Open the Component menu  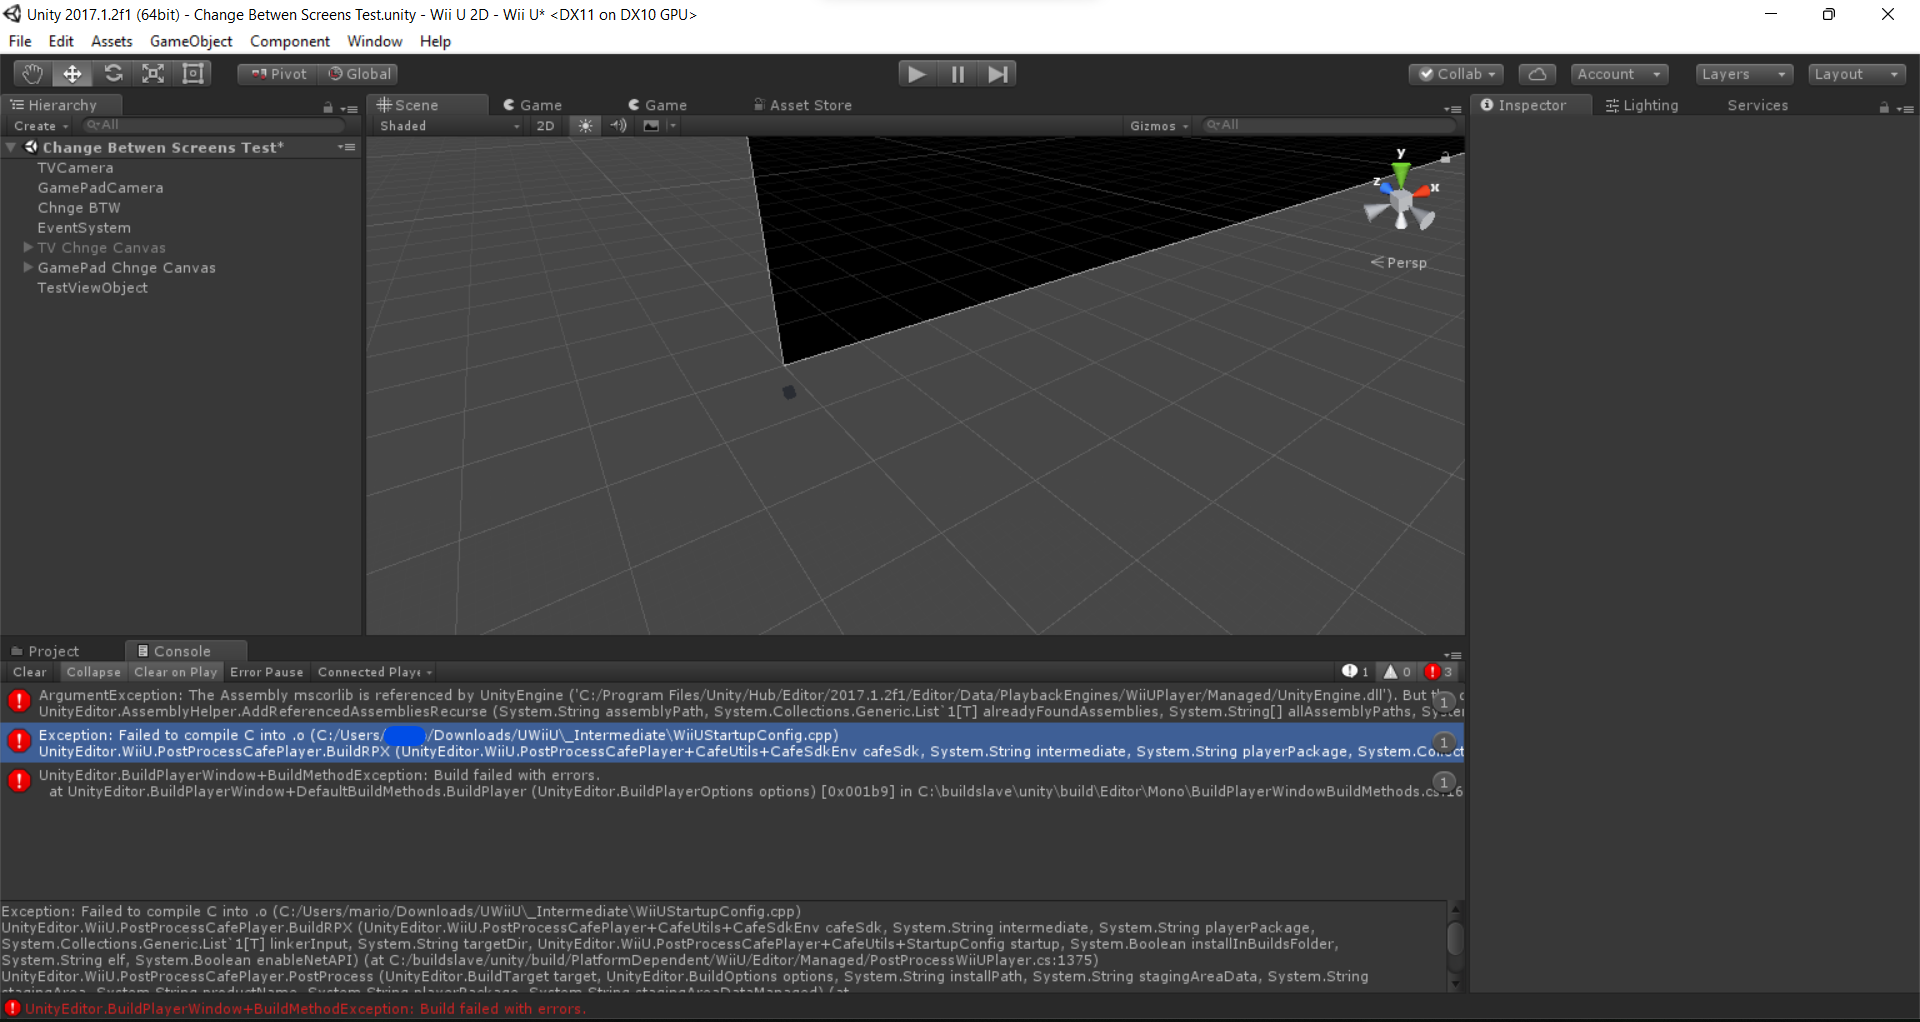(290, 41)
